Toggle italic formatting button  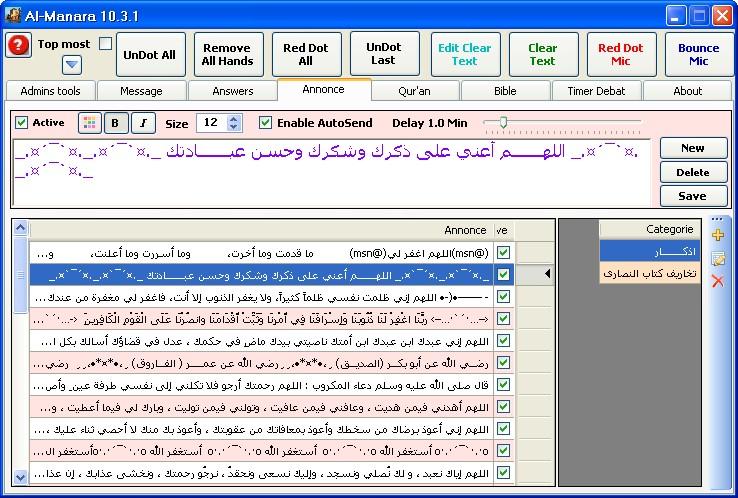[143, 123]
